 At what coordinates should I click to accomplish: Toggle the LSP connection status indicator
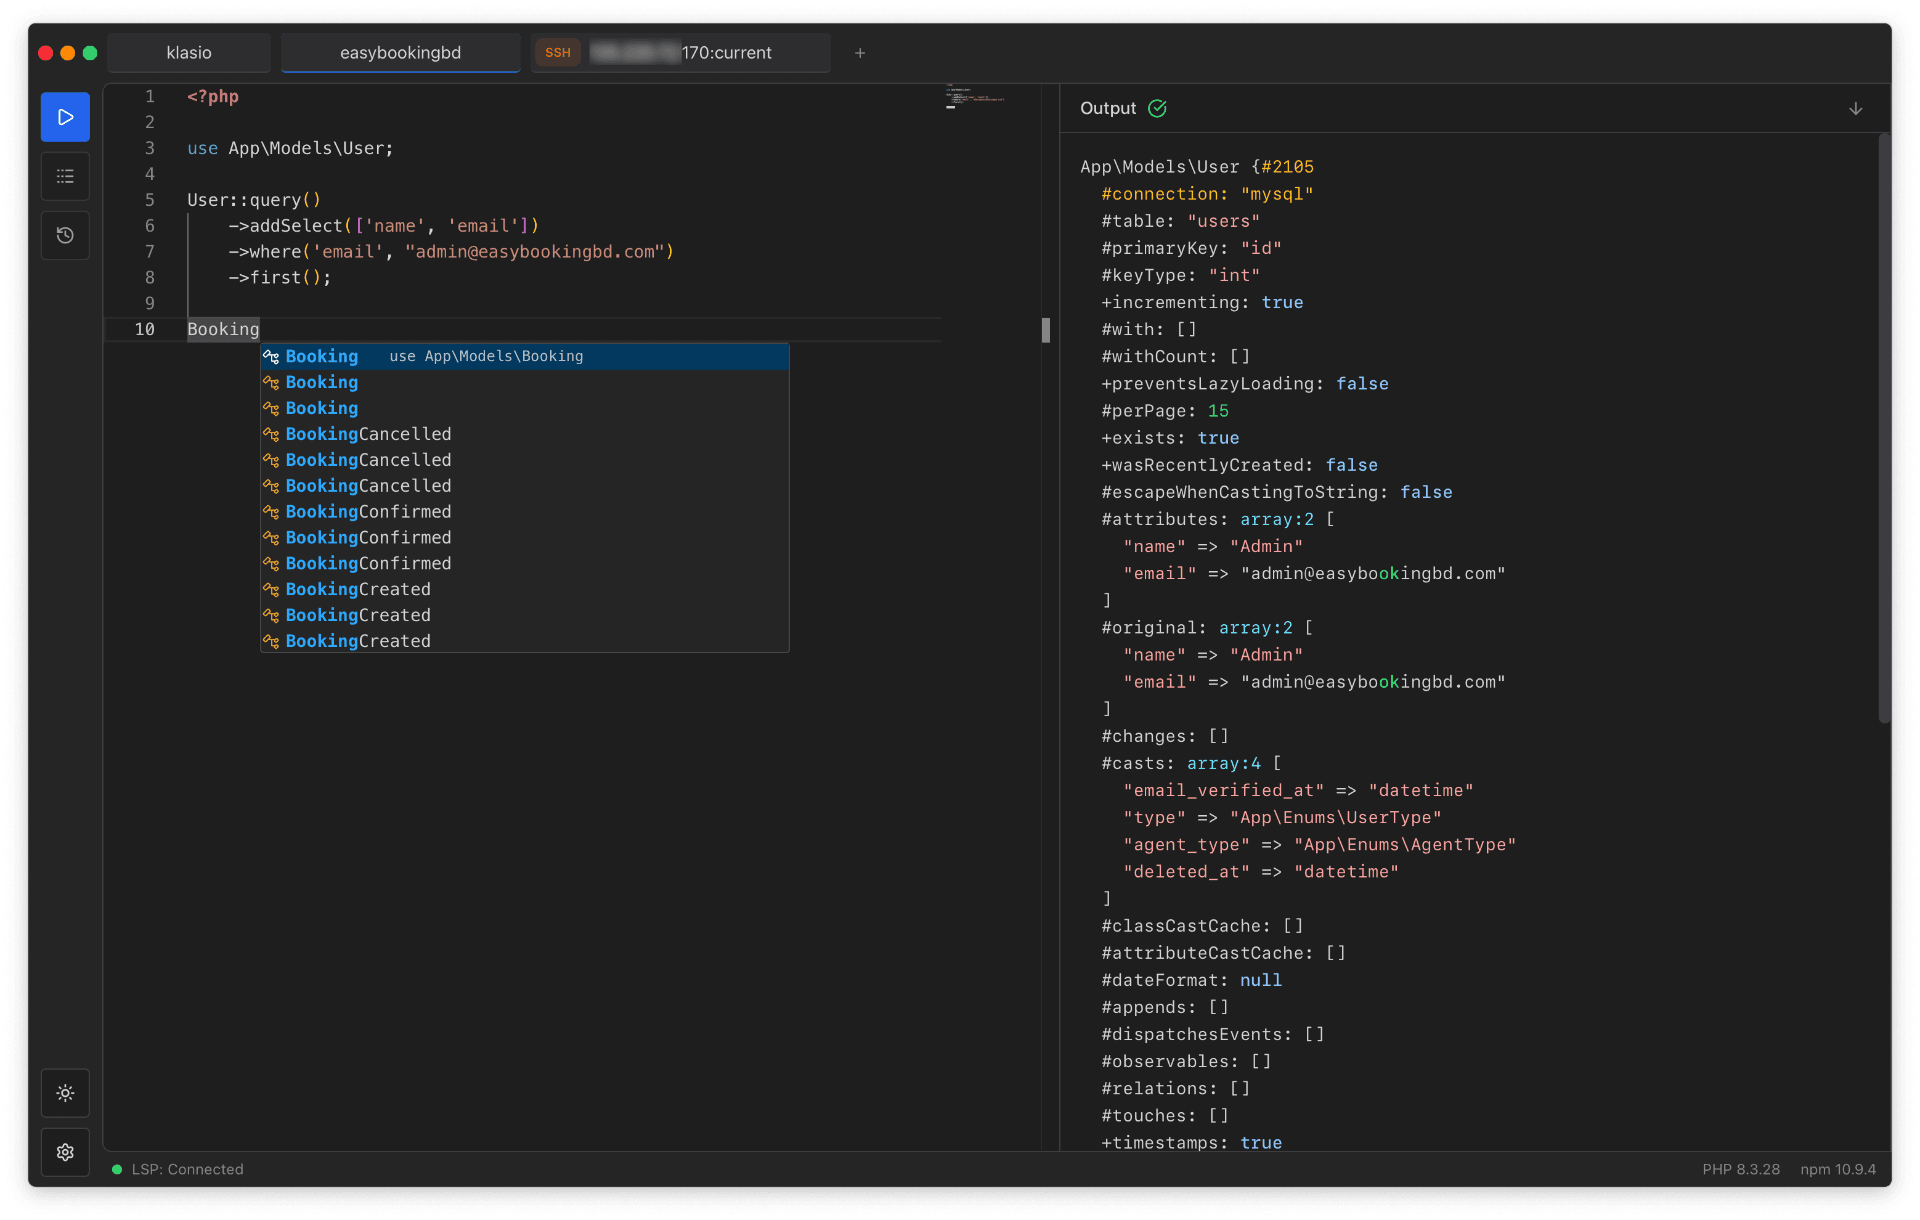point(188,1169)
